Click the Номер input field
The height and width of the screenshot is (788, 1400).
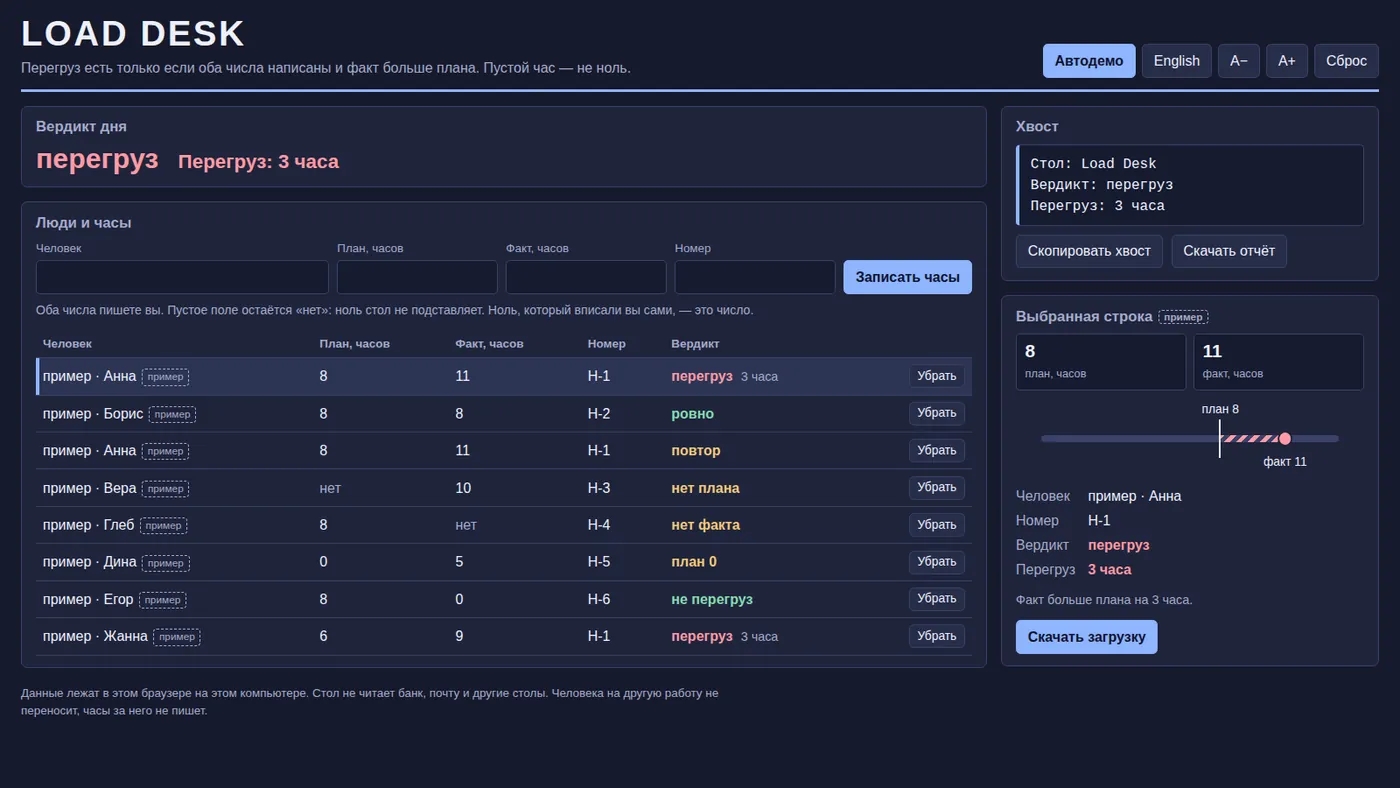(x=755, y=277)
